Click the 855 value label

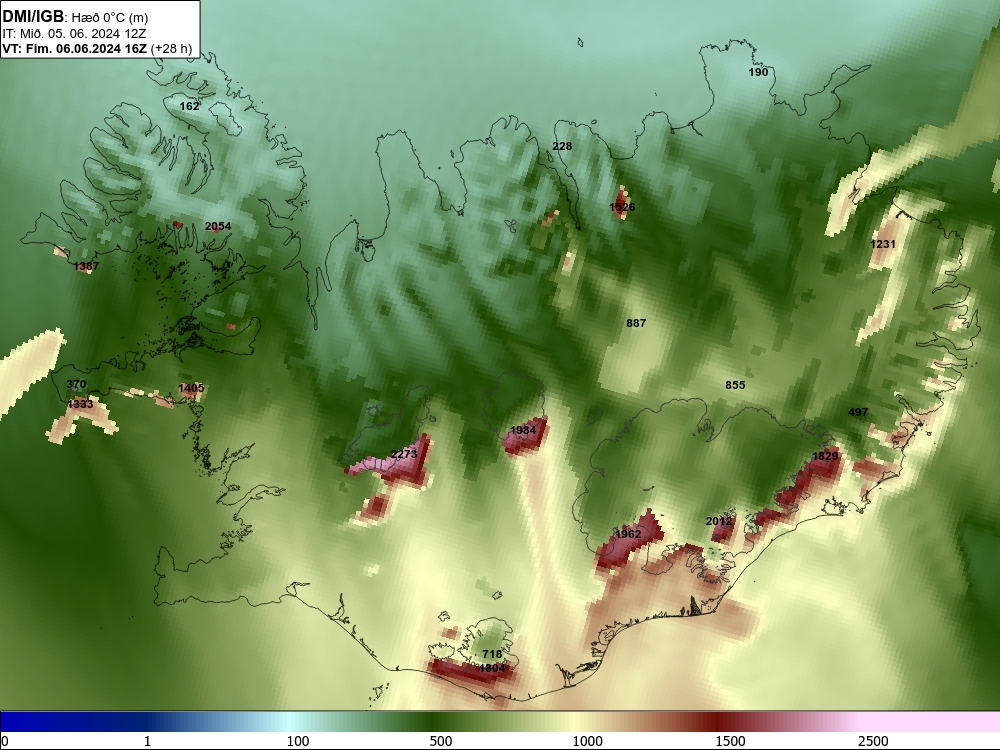point(735,385)
